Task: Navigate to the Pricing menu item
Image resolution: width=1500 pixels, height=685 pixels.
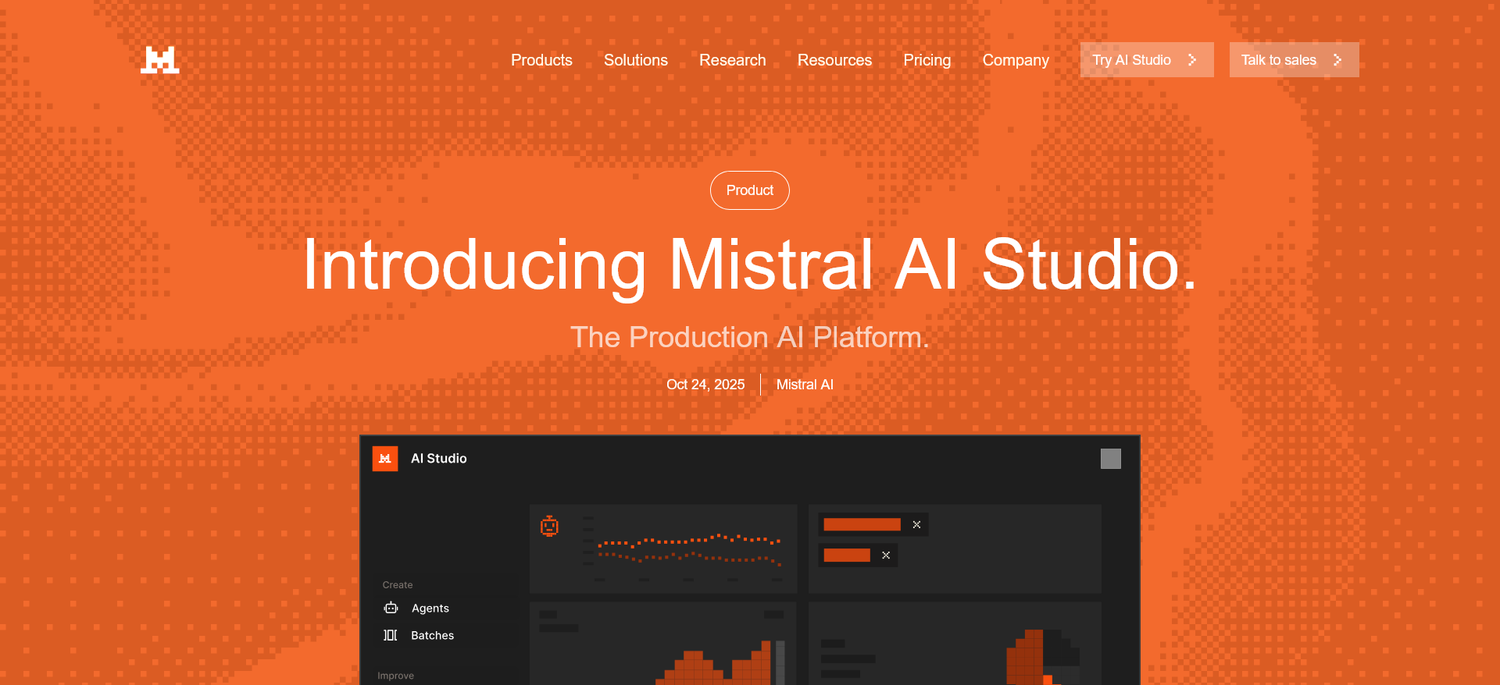Action: click(926, 60)
